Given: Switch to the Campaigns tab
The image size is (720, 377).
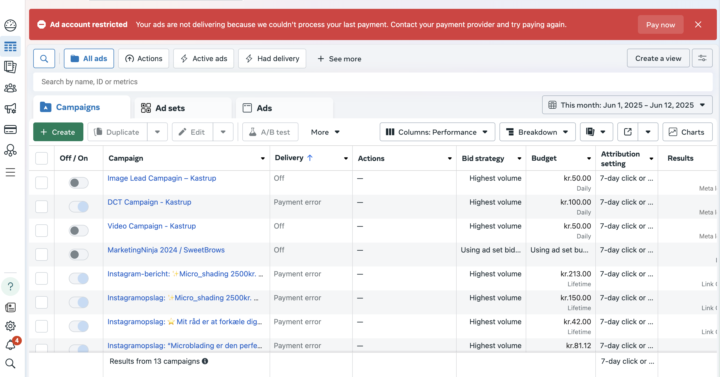Looking at the screenshot, I should pyautogui.click(x=82, y=107).
